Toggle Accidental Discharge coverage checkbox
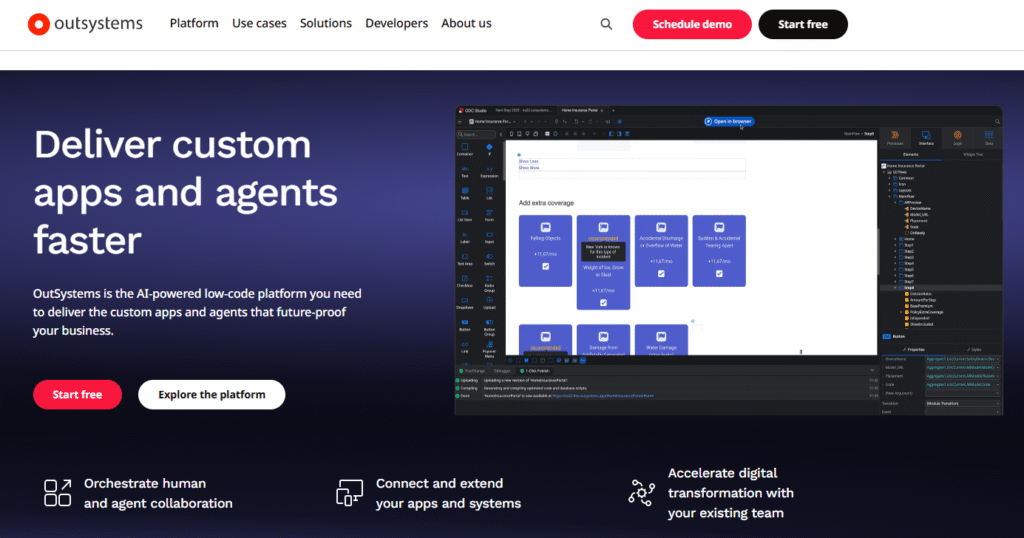This screenshot has height=538, width=1024. [661, 274]
